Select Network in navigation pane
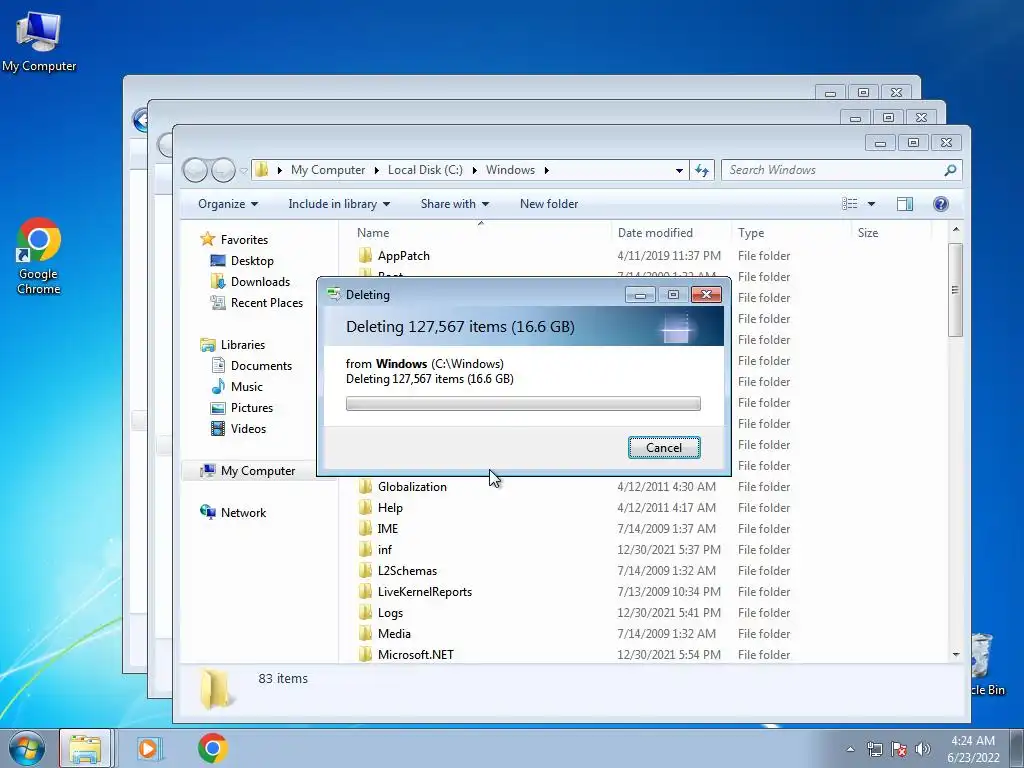 click(x=243, y=513)
